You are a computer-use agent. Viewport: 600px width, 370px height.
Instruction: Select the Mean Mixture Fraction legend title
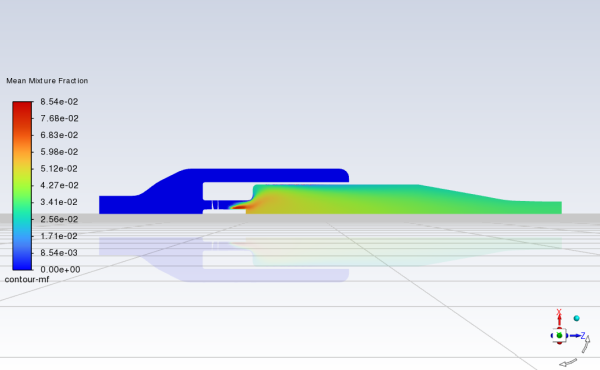click(x=47, y=81)
